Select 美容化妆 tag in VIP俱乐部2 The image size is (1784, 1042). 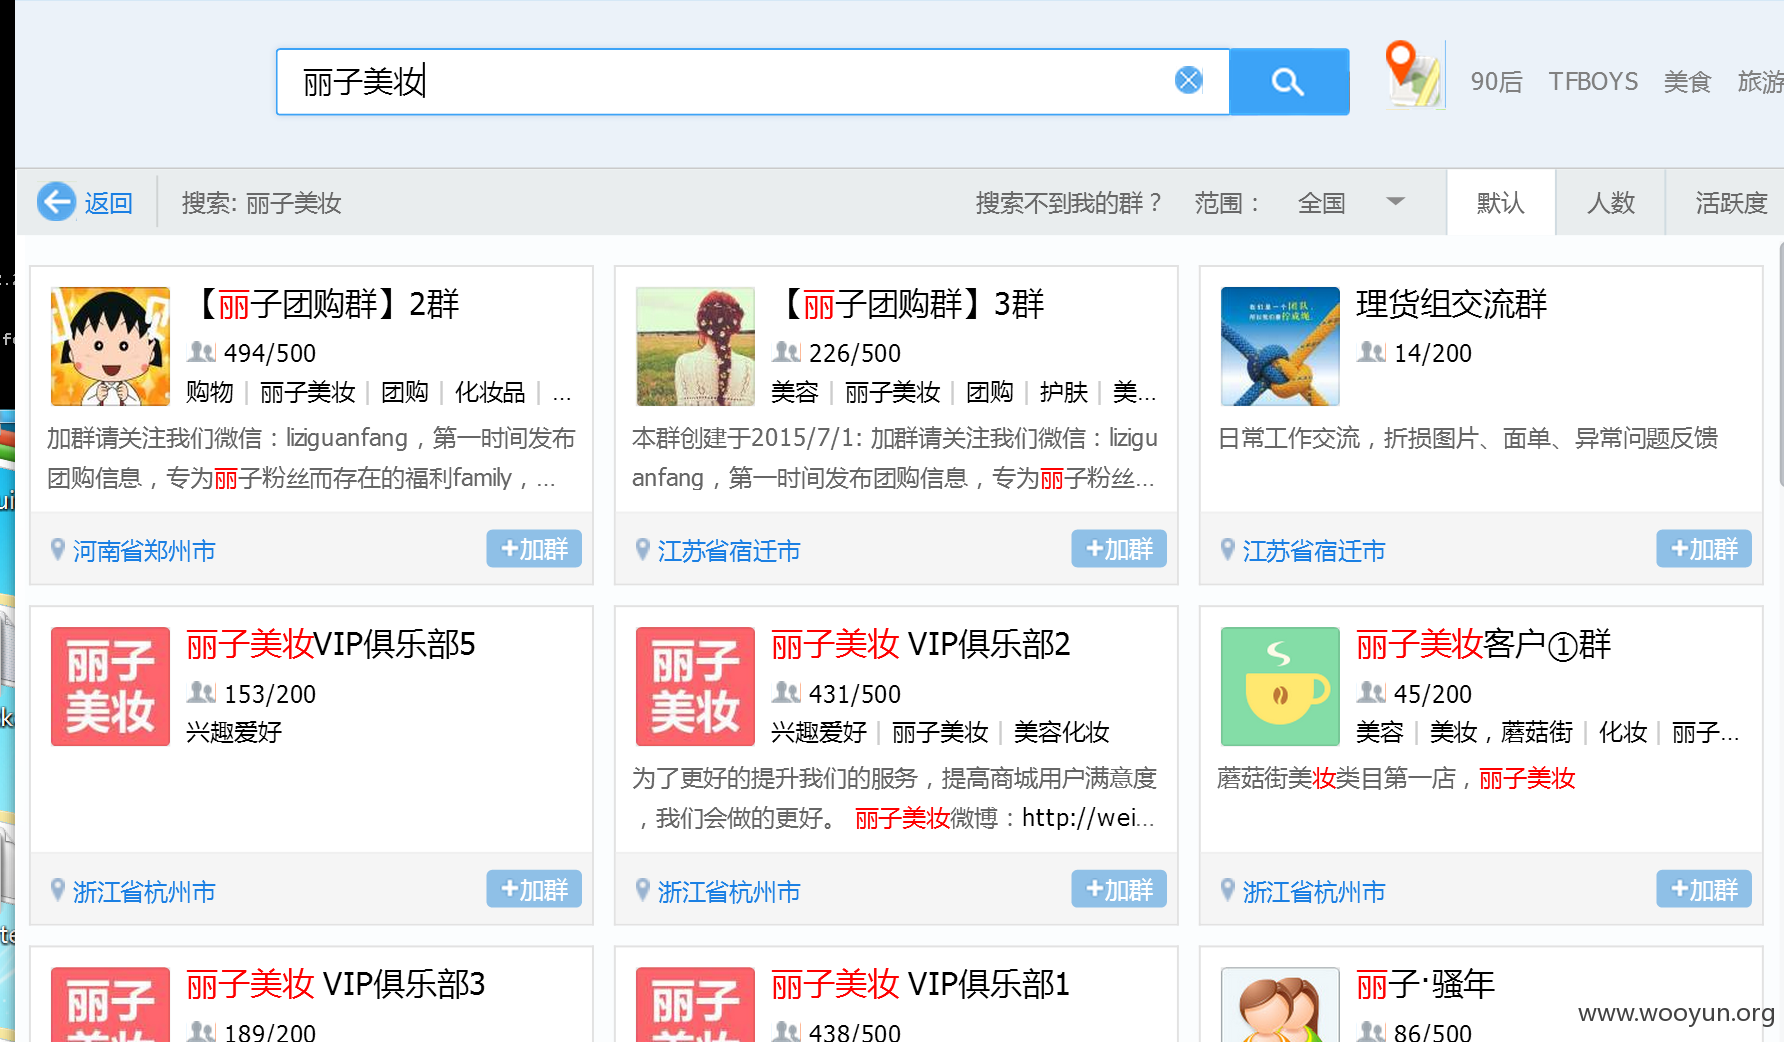click(x=1062, y=732)
